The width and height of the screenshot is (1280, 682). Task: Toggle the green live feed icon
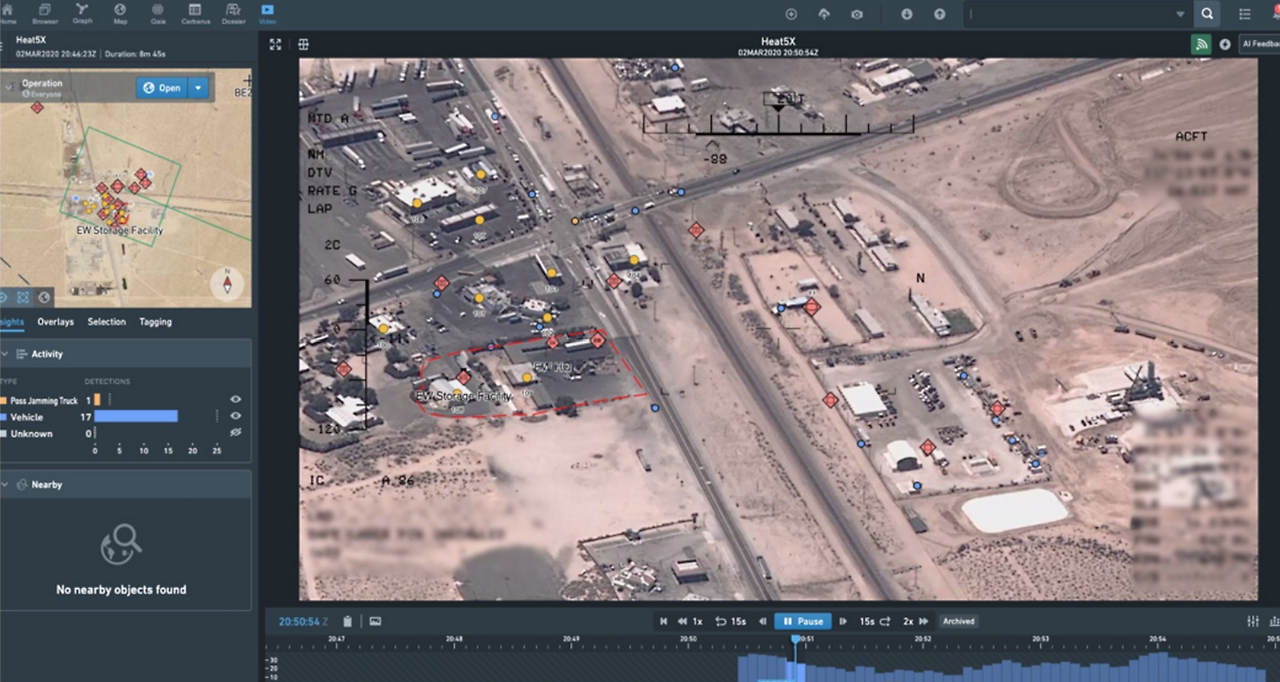click(1201, 44)
